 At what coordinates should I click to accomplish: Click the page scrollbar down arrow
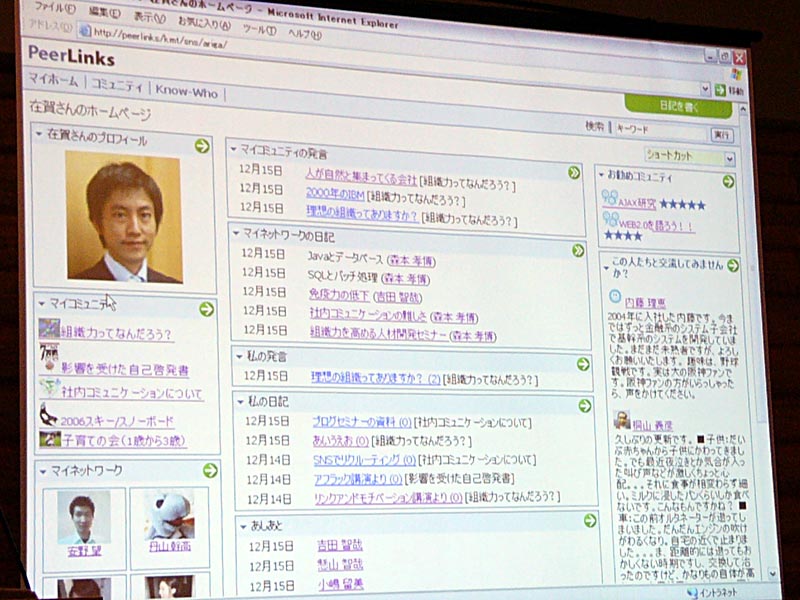pos(773,574)
